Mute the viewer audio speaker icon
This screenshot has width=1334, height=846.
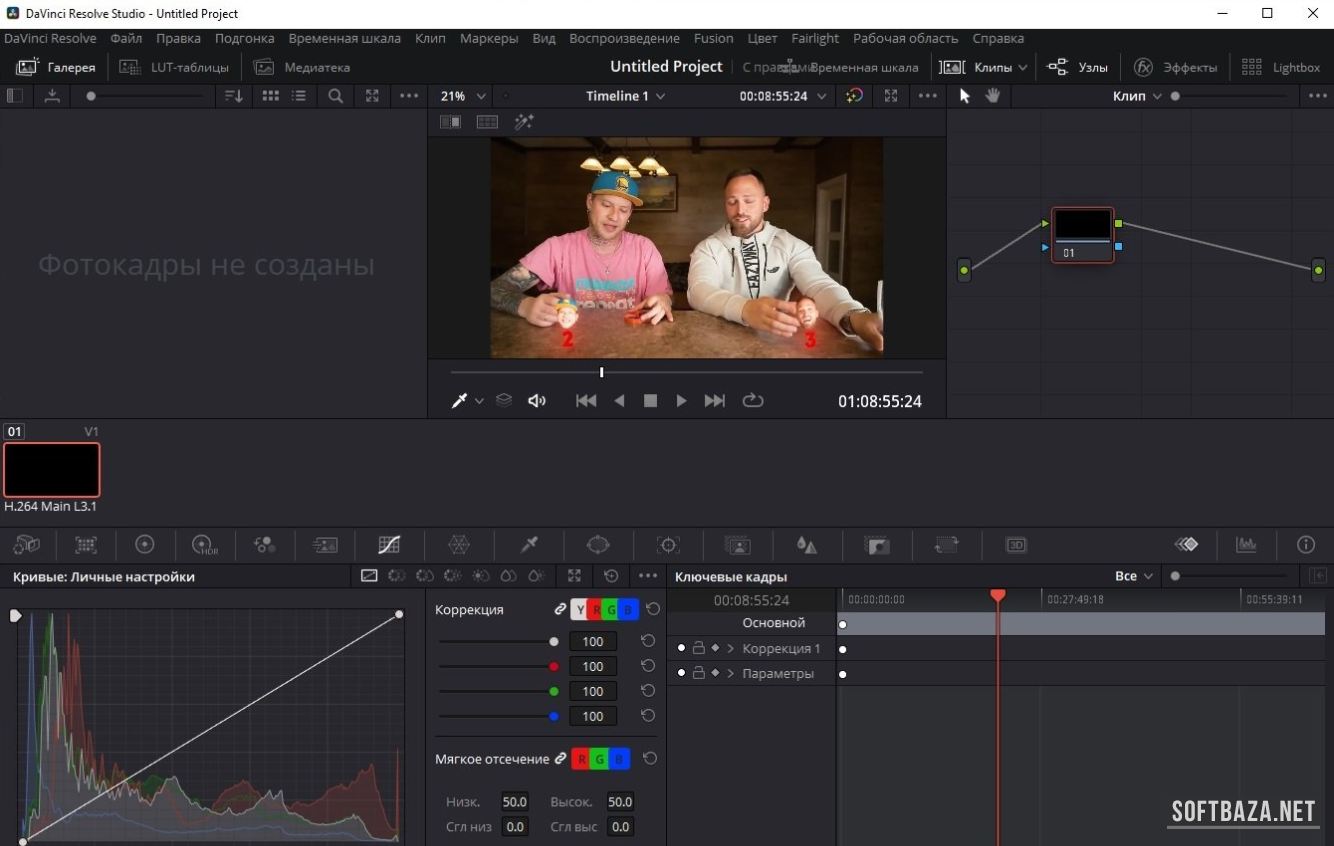(x=537, y=401)
